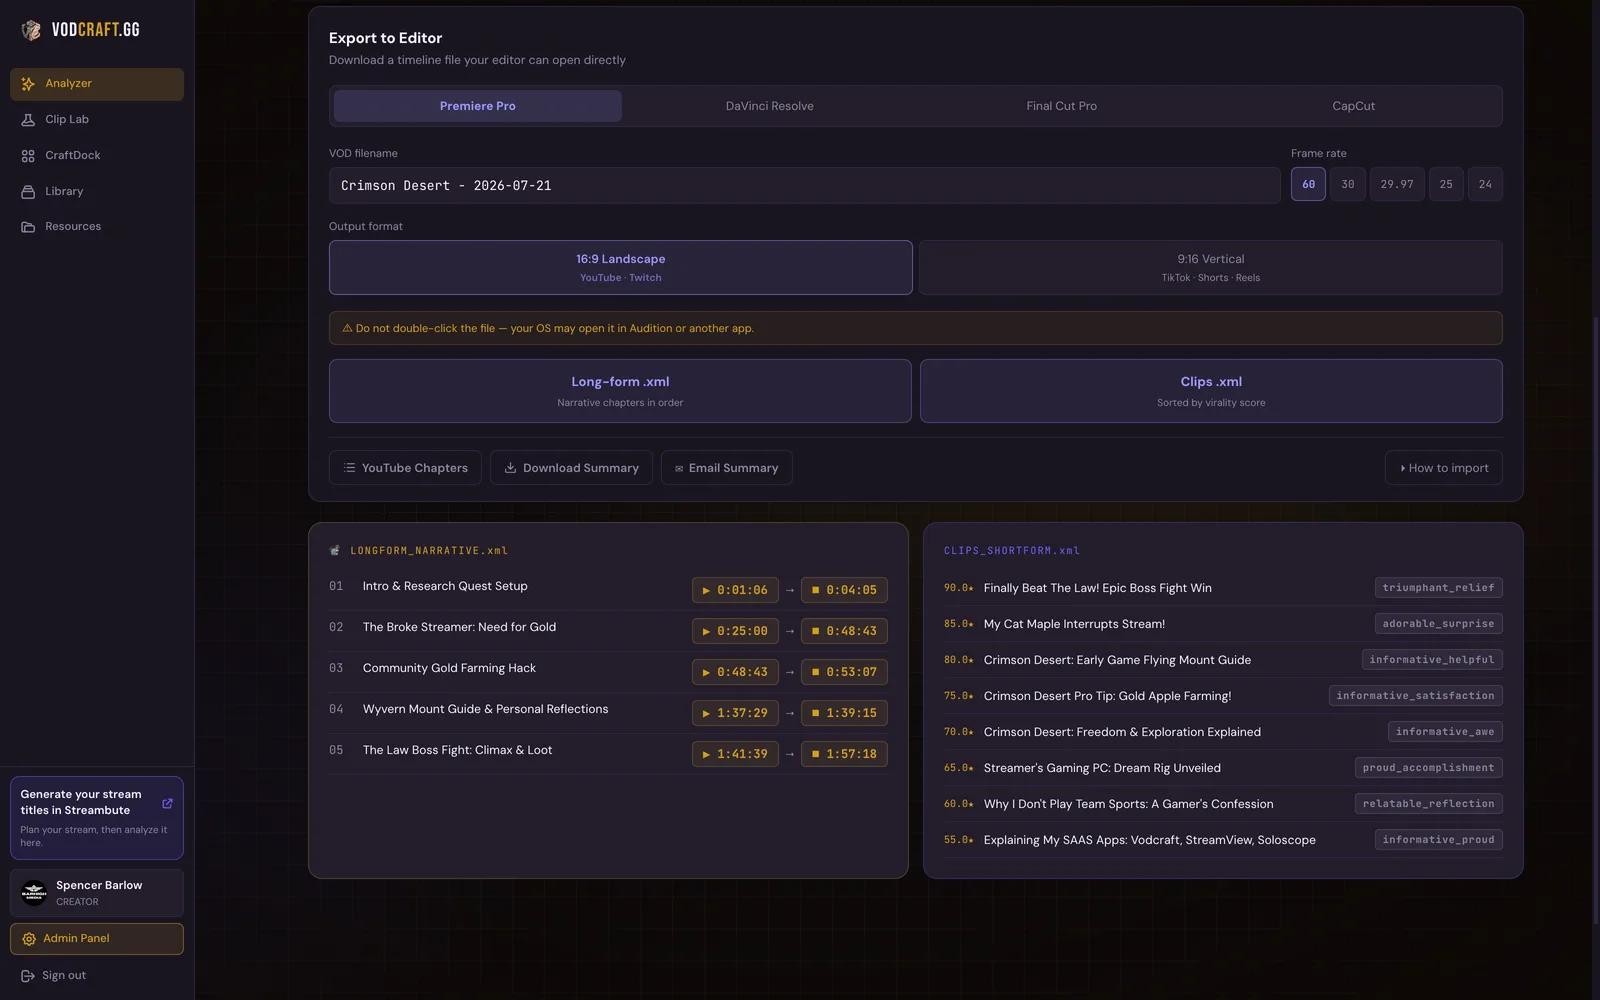Jump to chapter 04 start 1:37:29
This screenshot has height=1000, width=1600.
735,713
